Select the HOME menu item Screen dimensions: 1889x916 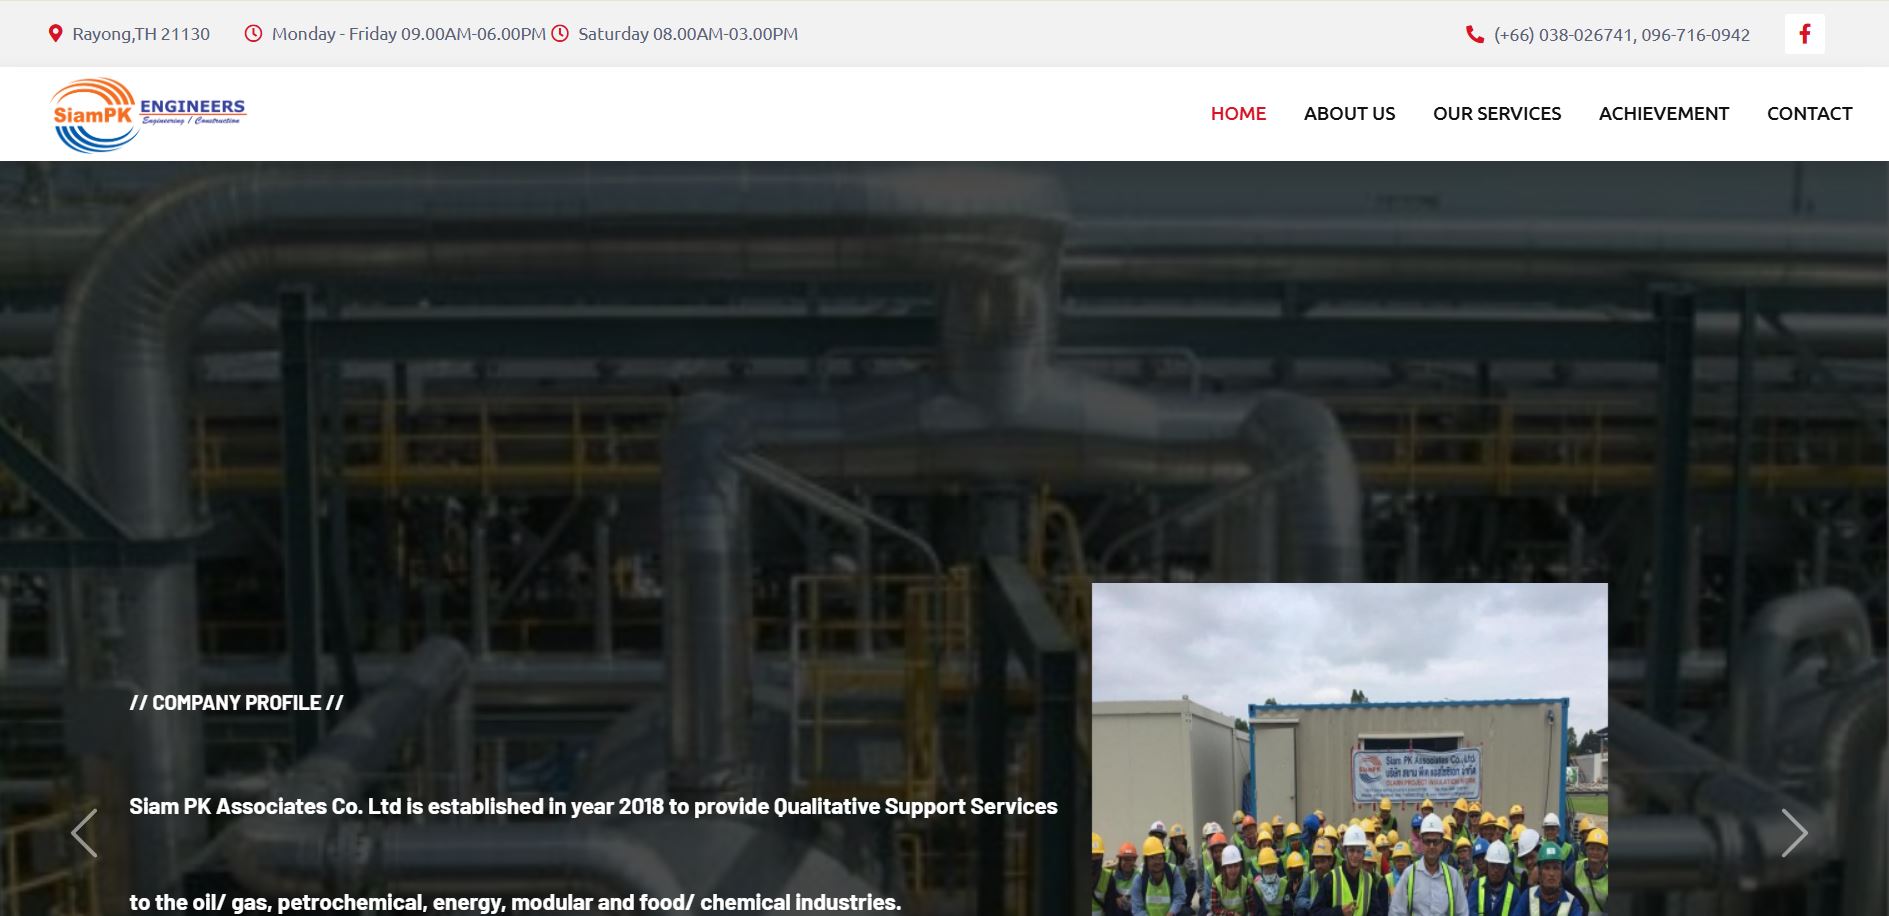point(1238,114)
